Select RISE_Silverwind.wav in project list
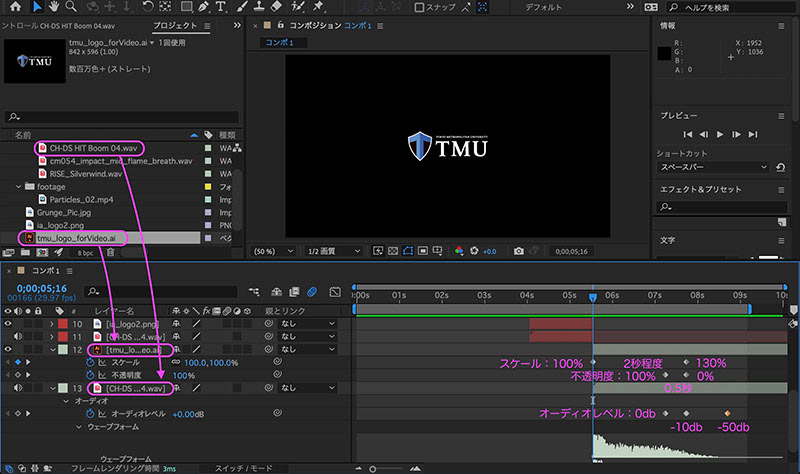 (x=86, y=173)
